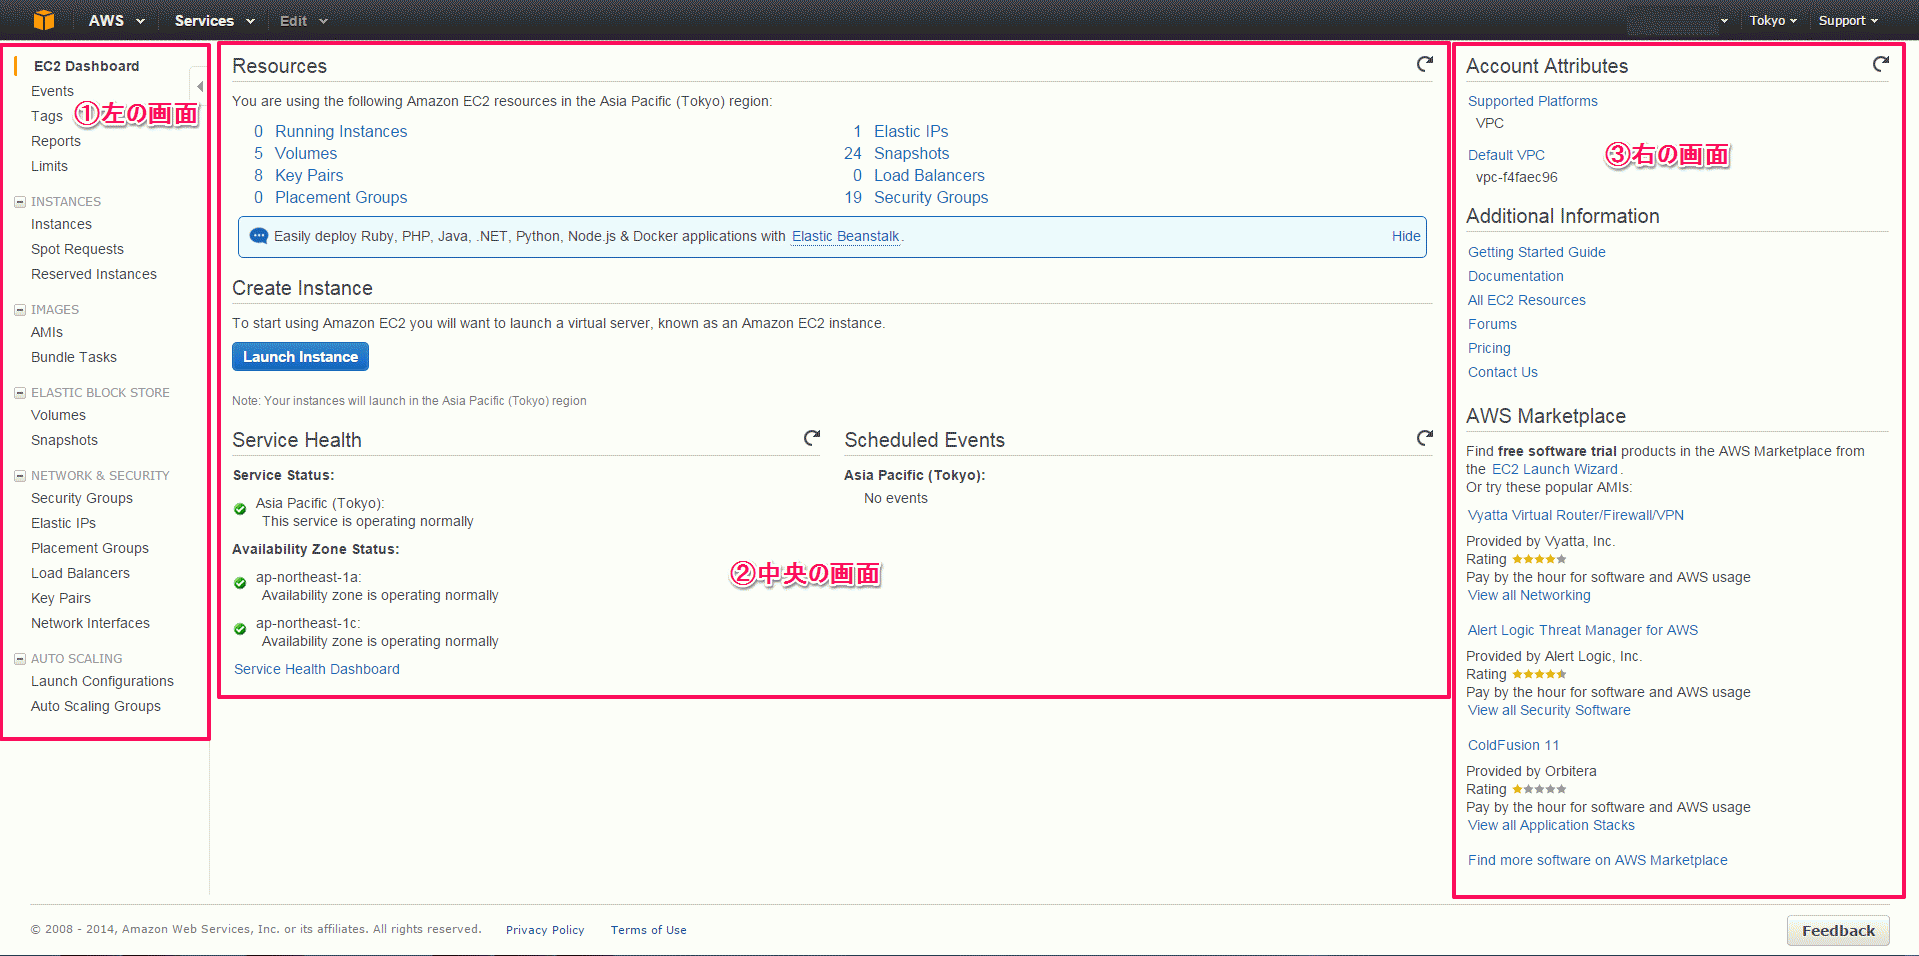Image resolution: width=1919 pixels, height=956 pixels.
Task: Hide the Elastic Beanstalk notice
Action: (x=1406, y=236)
